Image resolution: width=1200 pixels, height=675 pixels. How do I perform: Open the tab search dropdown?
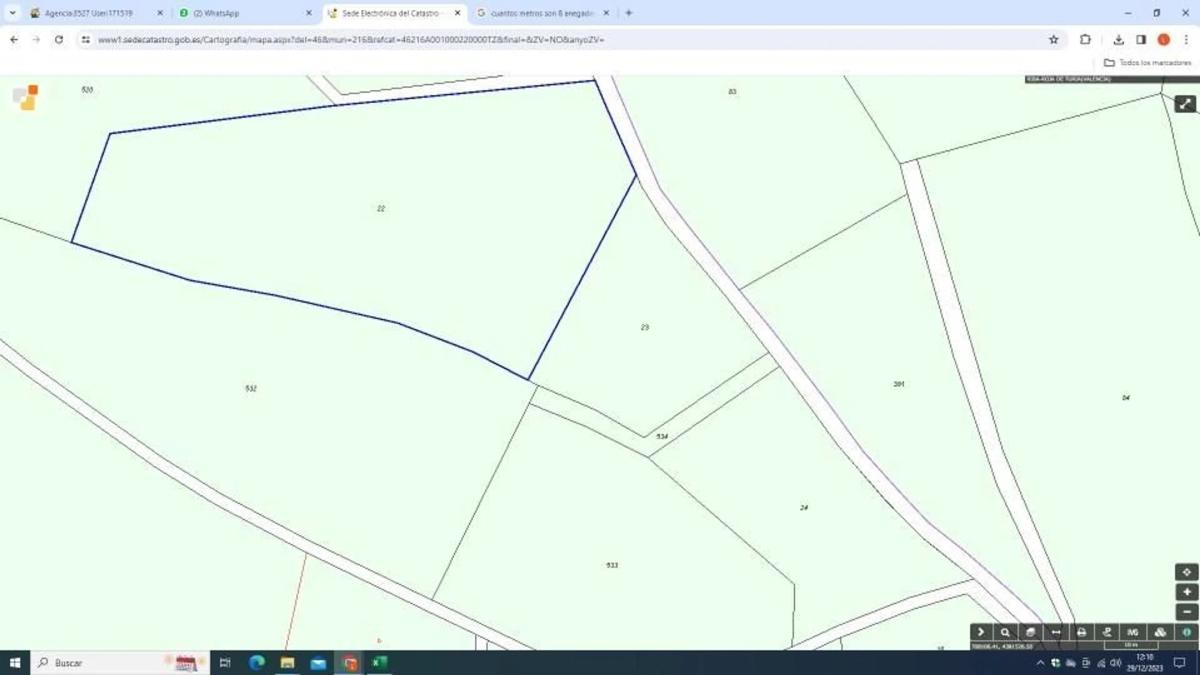(x=12, y=13)
